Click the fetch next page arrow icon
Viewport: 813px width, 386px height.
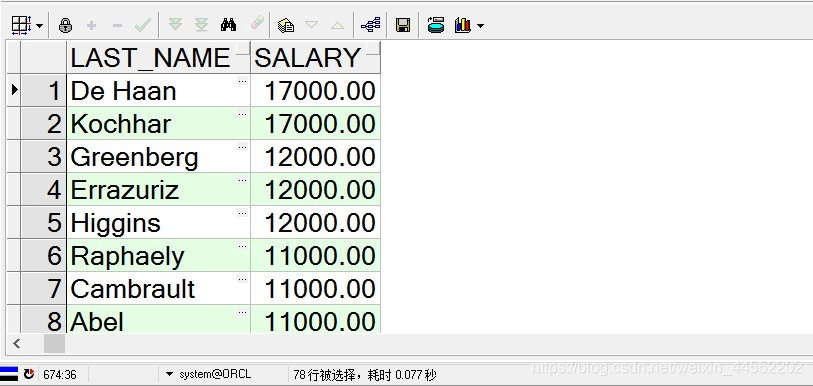coord(175,24)
